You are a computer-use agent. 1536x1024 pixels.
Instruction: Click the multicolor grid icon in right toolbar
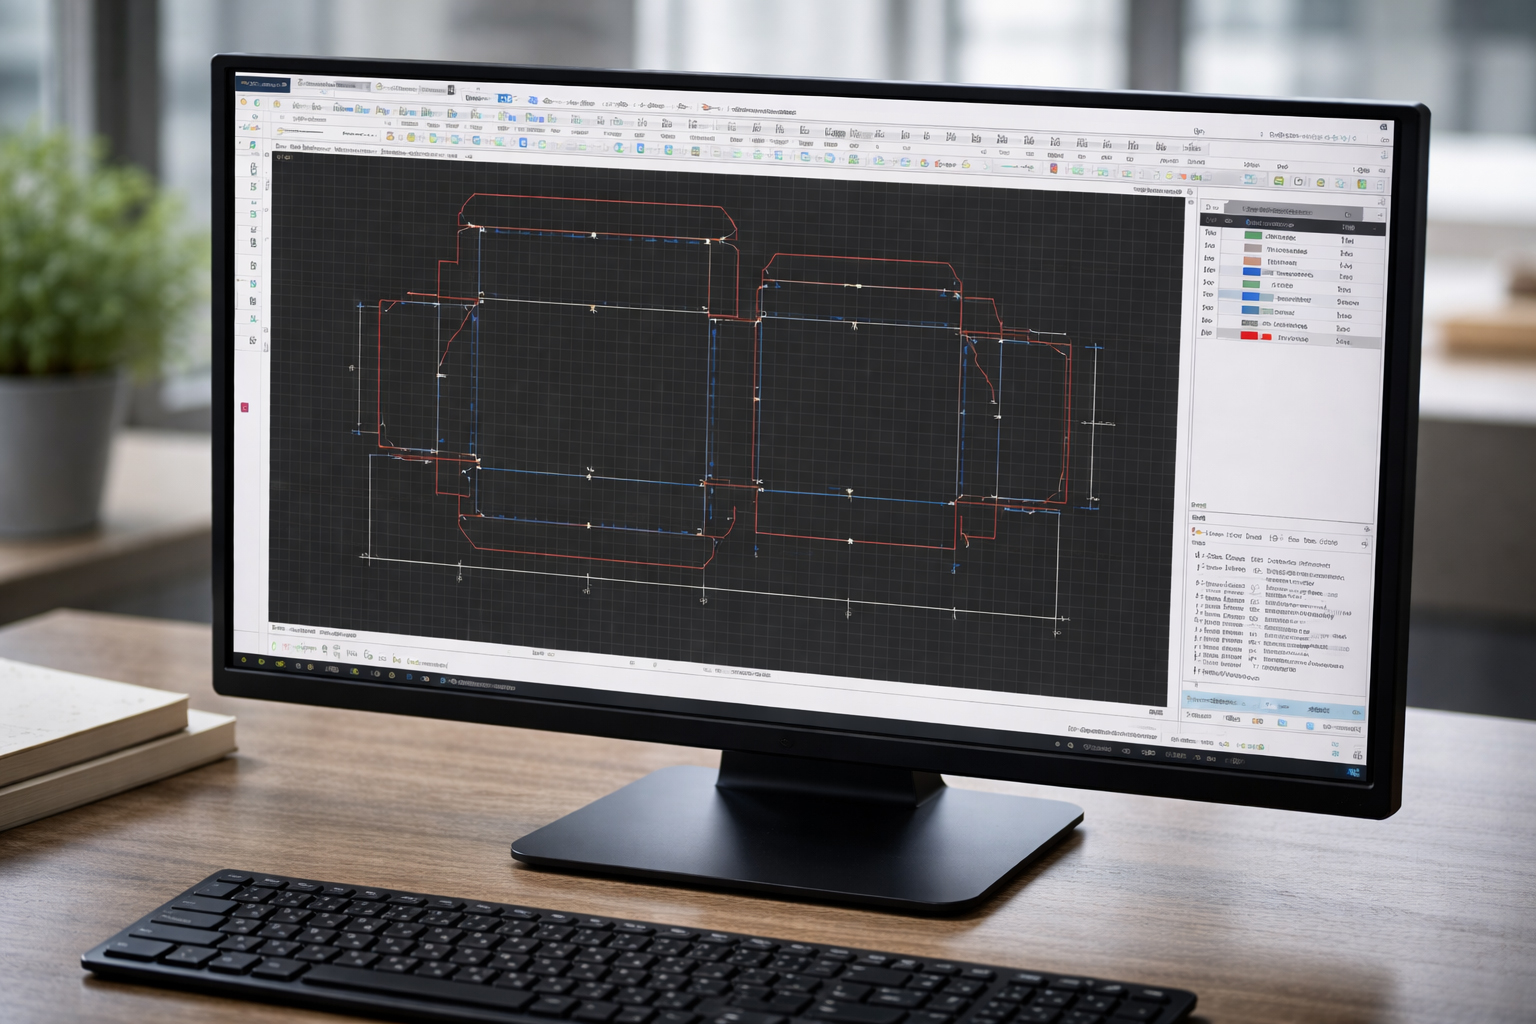tap(1361, 184)
